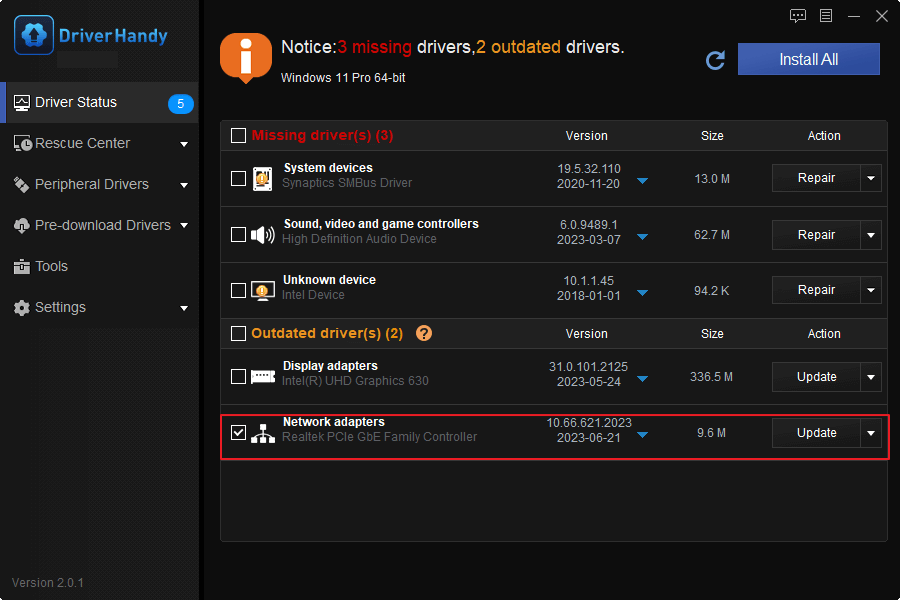Open version dropdown for Synaptics SMBus Driver
Viewport: 900px width, 600px height.
pyautogui.click(x=643, y=181)
